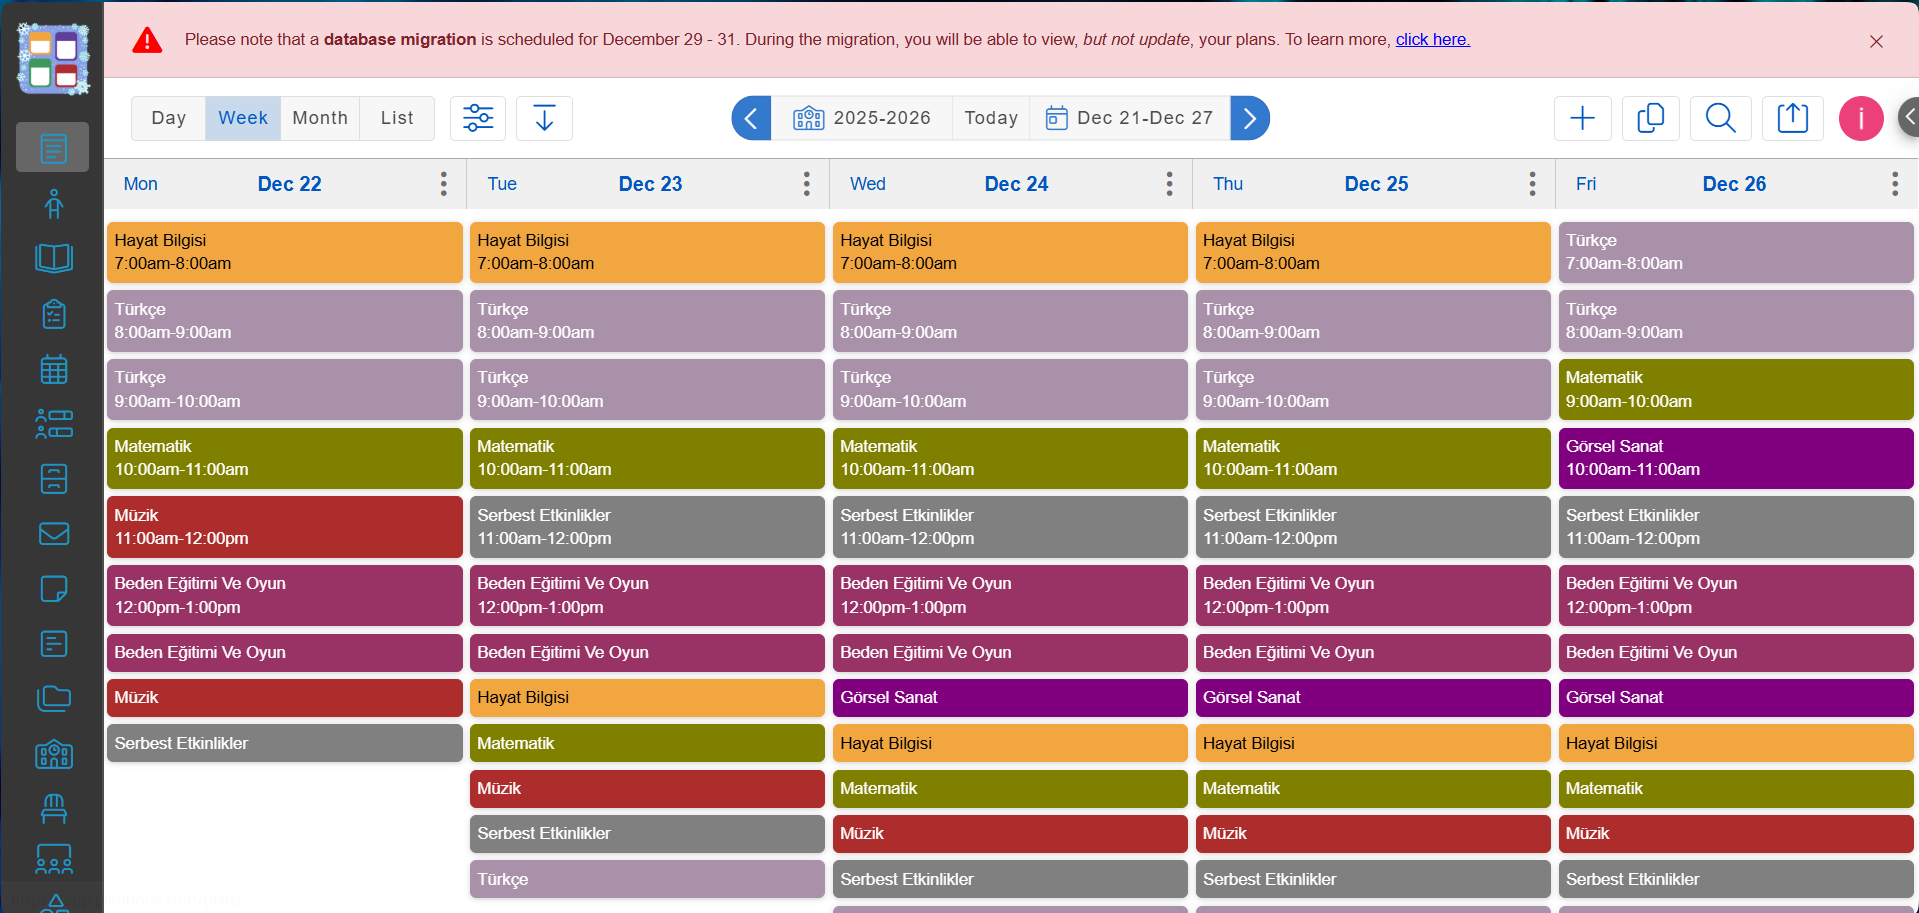Image resolution: width=1919 pixels, height=913 pixels.
Task: Click the Today button
Action: pos(991,118)
